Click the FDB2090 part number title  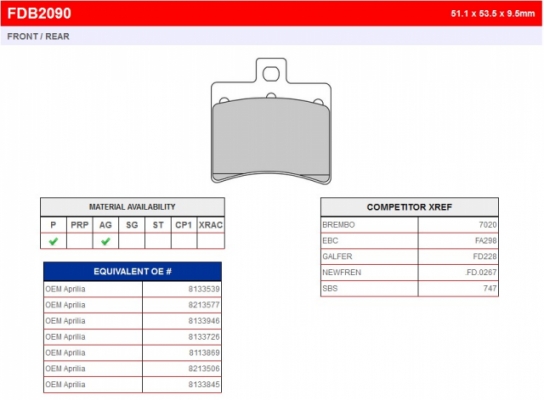tap(39, 14)
